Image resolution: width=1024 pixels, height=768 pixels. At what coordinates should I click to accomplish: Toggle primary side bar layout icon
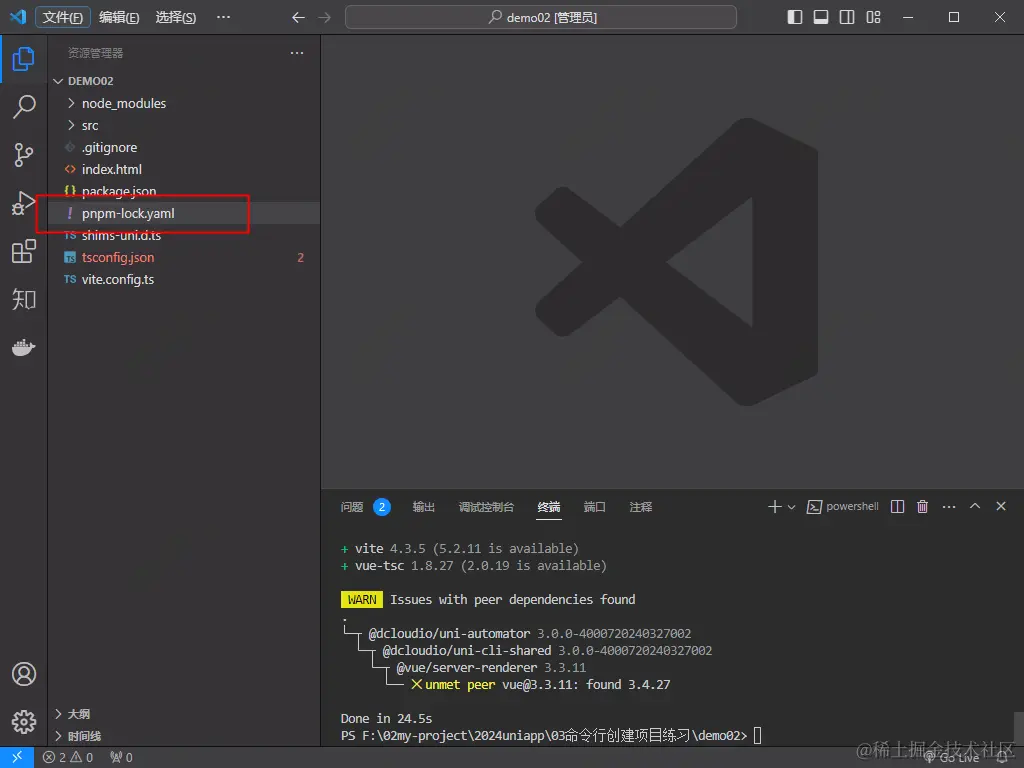(795, 17)
